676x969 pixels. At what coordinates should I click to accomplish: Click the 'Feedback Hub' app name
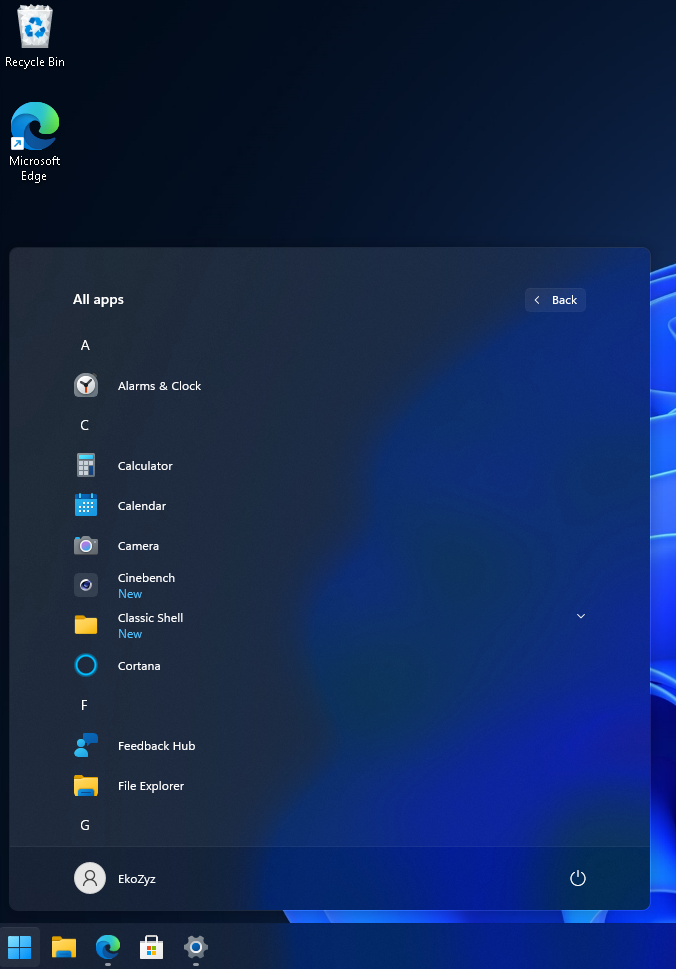coord(156,746)
